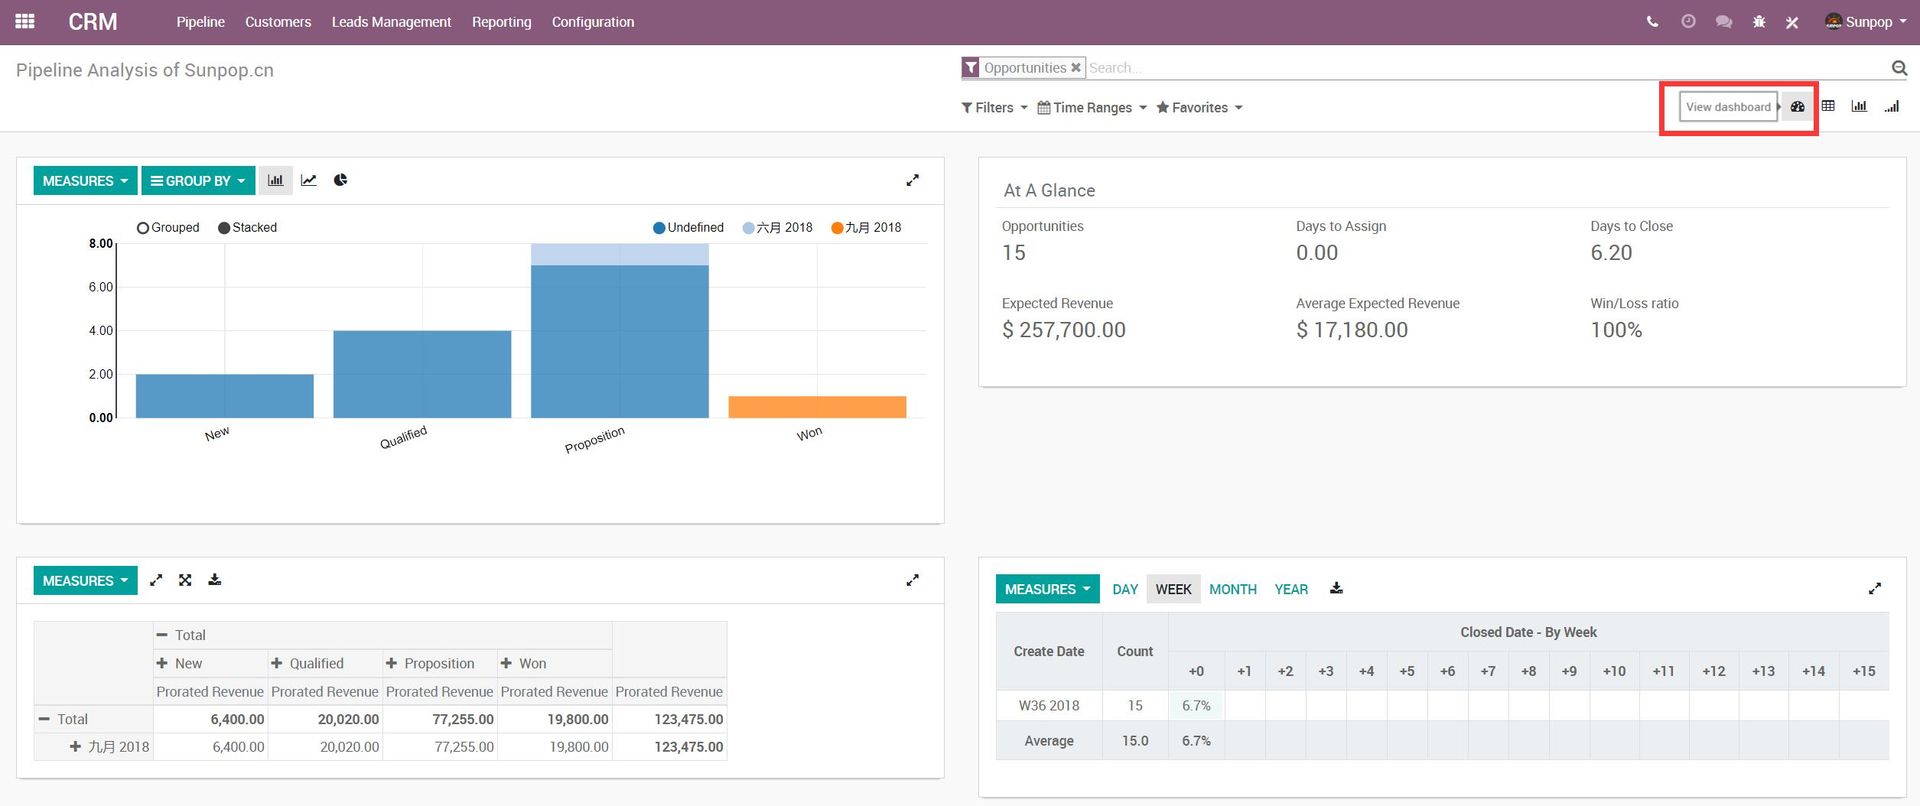The image size is (1920, 806).
Task: Open the Leads Management menu
Action: point(391,22)
